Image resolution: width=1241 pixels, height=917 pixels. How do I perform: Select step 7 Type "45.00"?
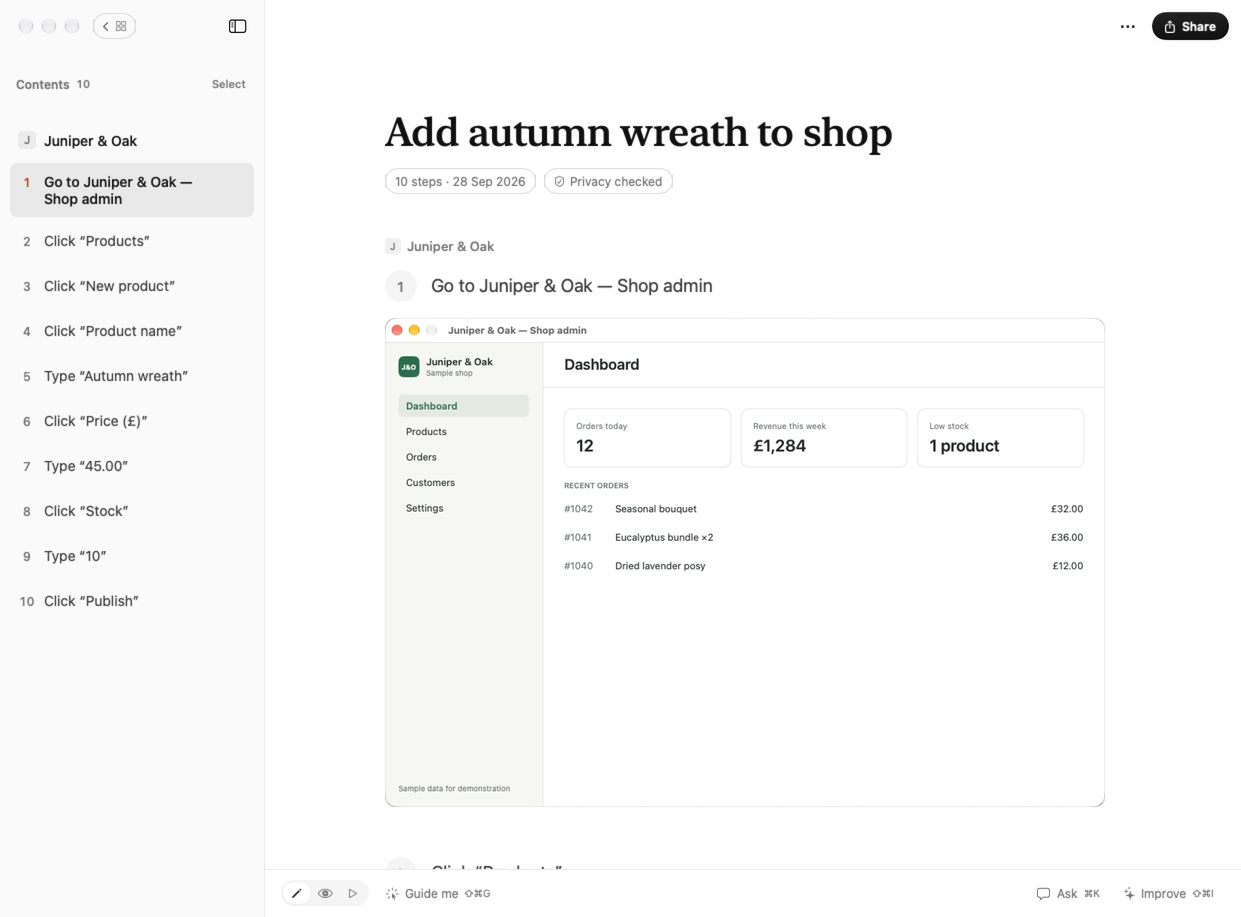pos(132,466)
